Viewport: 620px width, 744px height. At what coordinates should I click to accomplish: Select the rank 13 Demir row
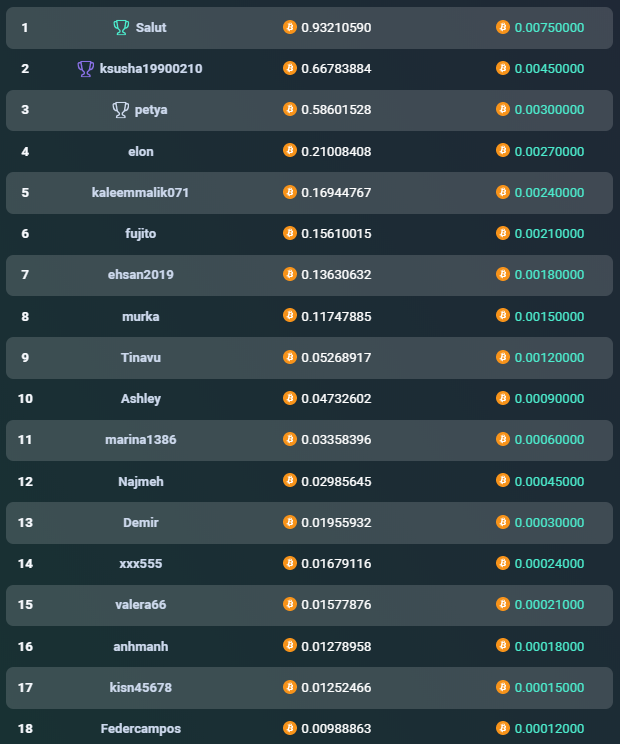click(309, 523)
